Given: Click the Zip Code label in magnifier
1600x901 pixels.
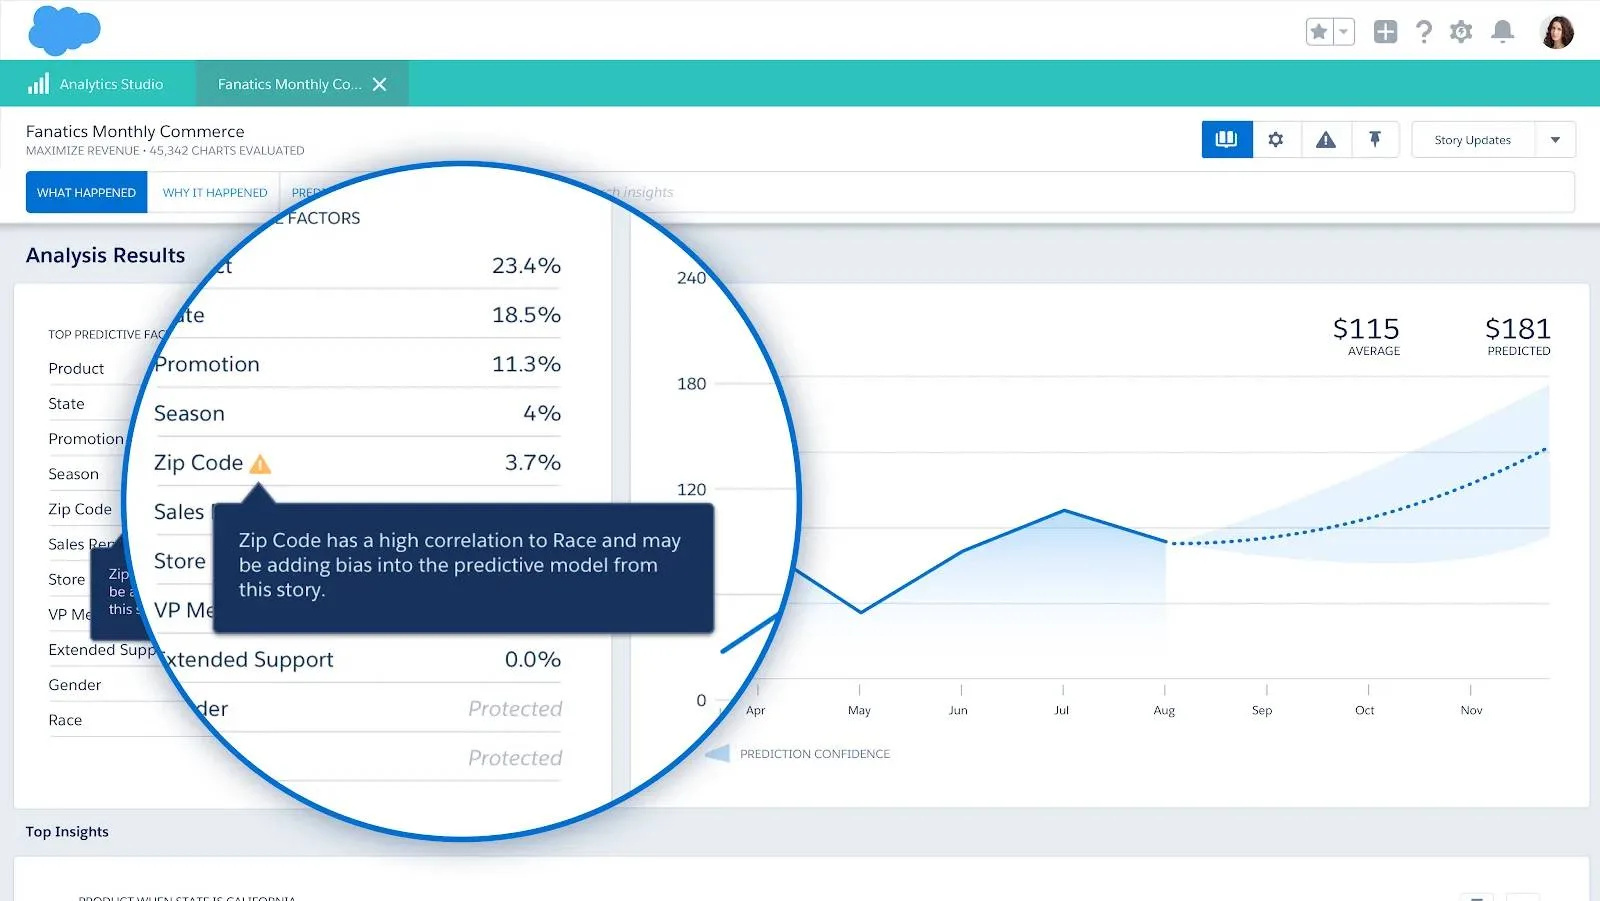Looking at the screenshot, I should 198,463.
